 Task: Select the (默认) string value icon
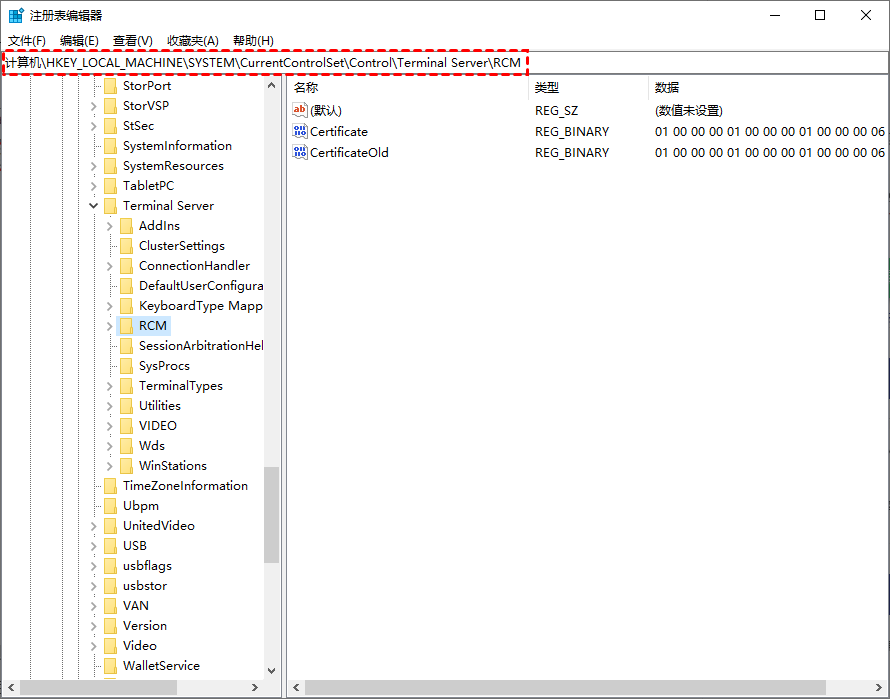(300, 110)
